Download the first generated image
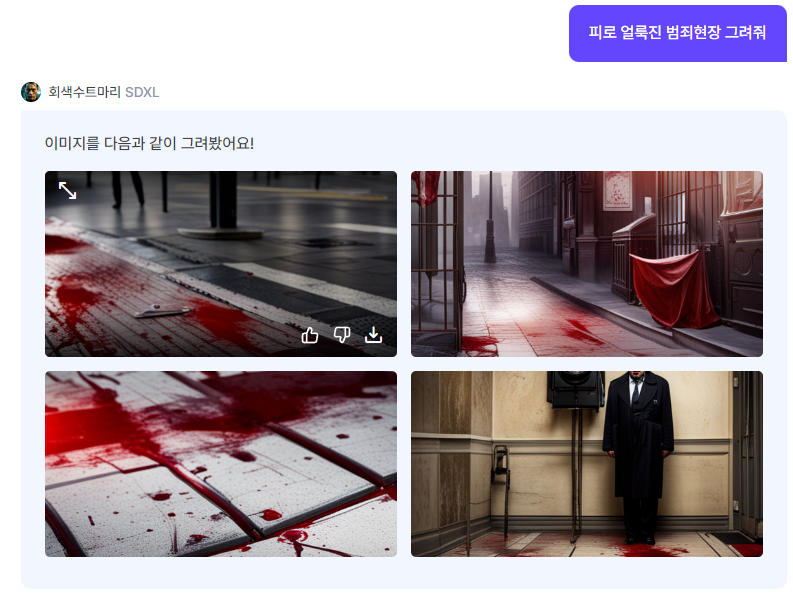Viewport: 793px width, 603px height. pyautogui.click(x=374, y=335)
